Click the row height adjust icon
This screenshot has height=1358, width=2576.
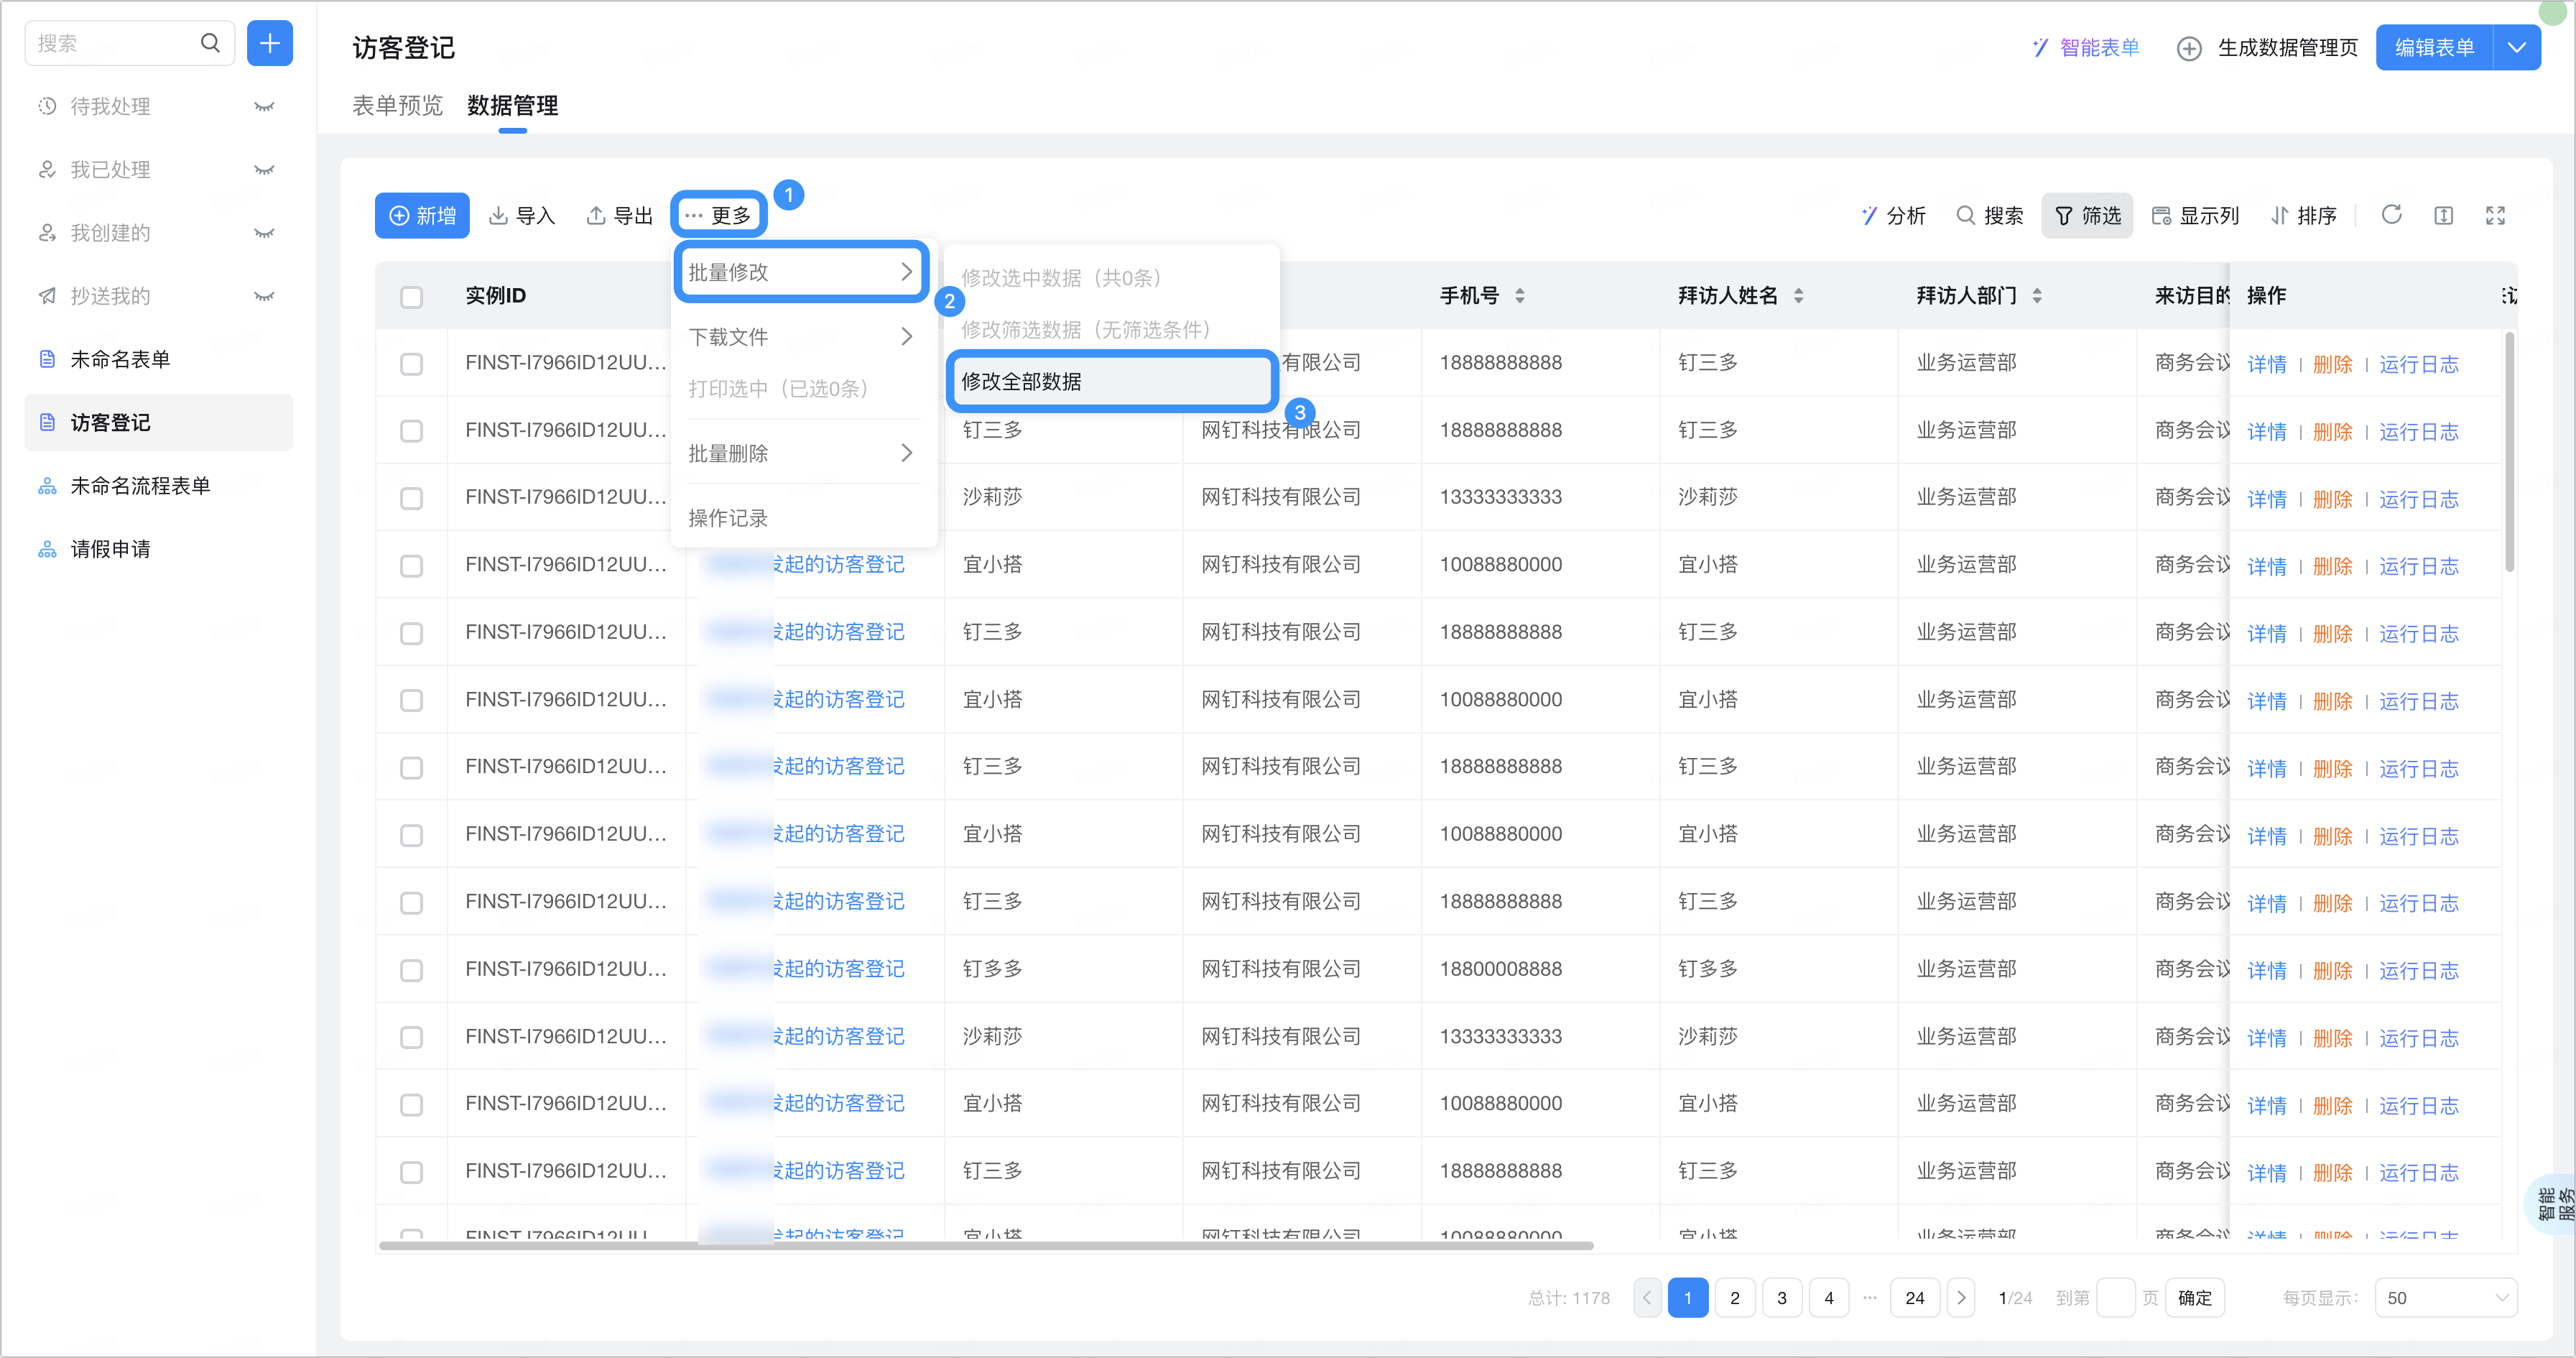2443,215
